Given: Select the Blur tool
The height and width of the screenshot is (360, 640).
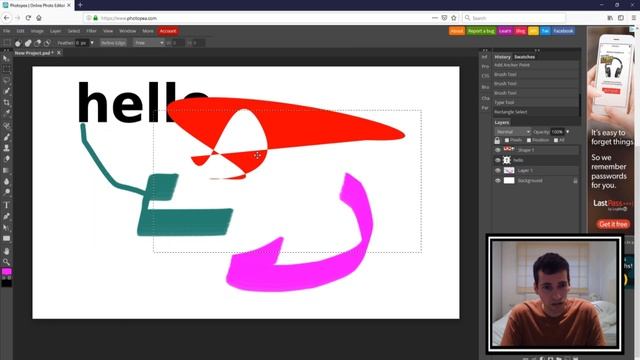Looking at the screenshot, I should tap(6, 182).
